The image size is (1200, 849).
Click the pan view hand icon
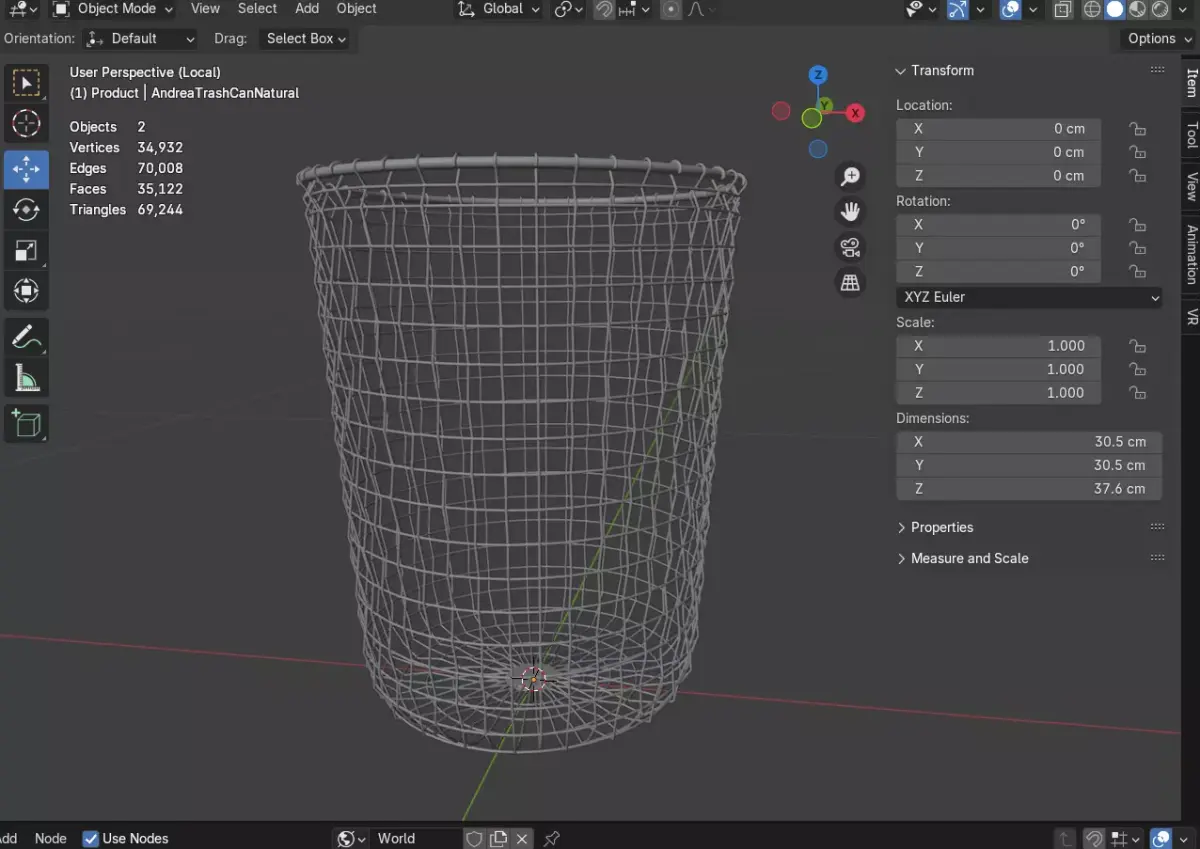(850, 212)
